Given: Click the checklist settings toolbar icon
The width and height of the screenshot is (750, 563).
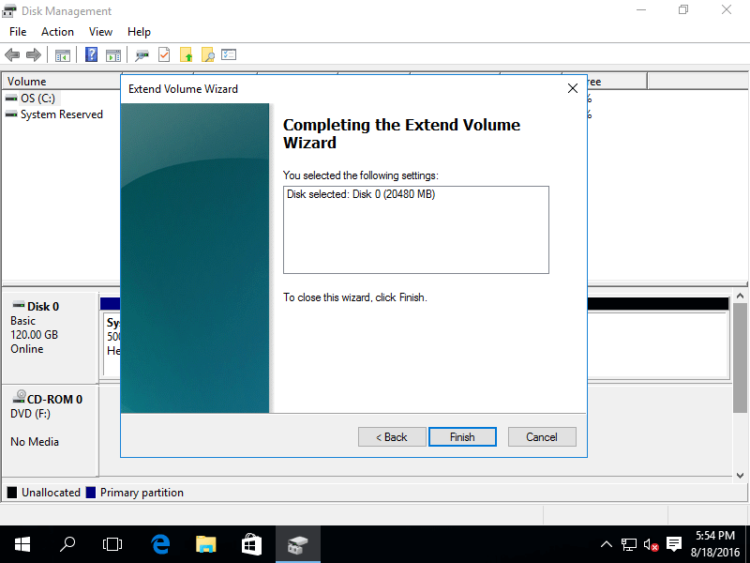Looking at the screenshot, I should point(229,55).
